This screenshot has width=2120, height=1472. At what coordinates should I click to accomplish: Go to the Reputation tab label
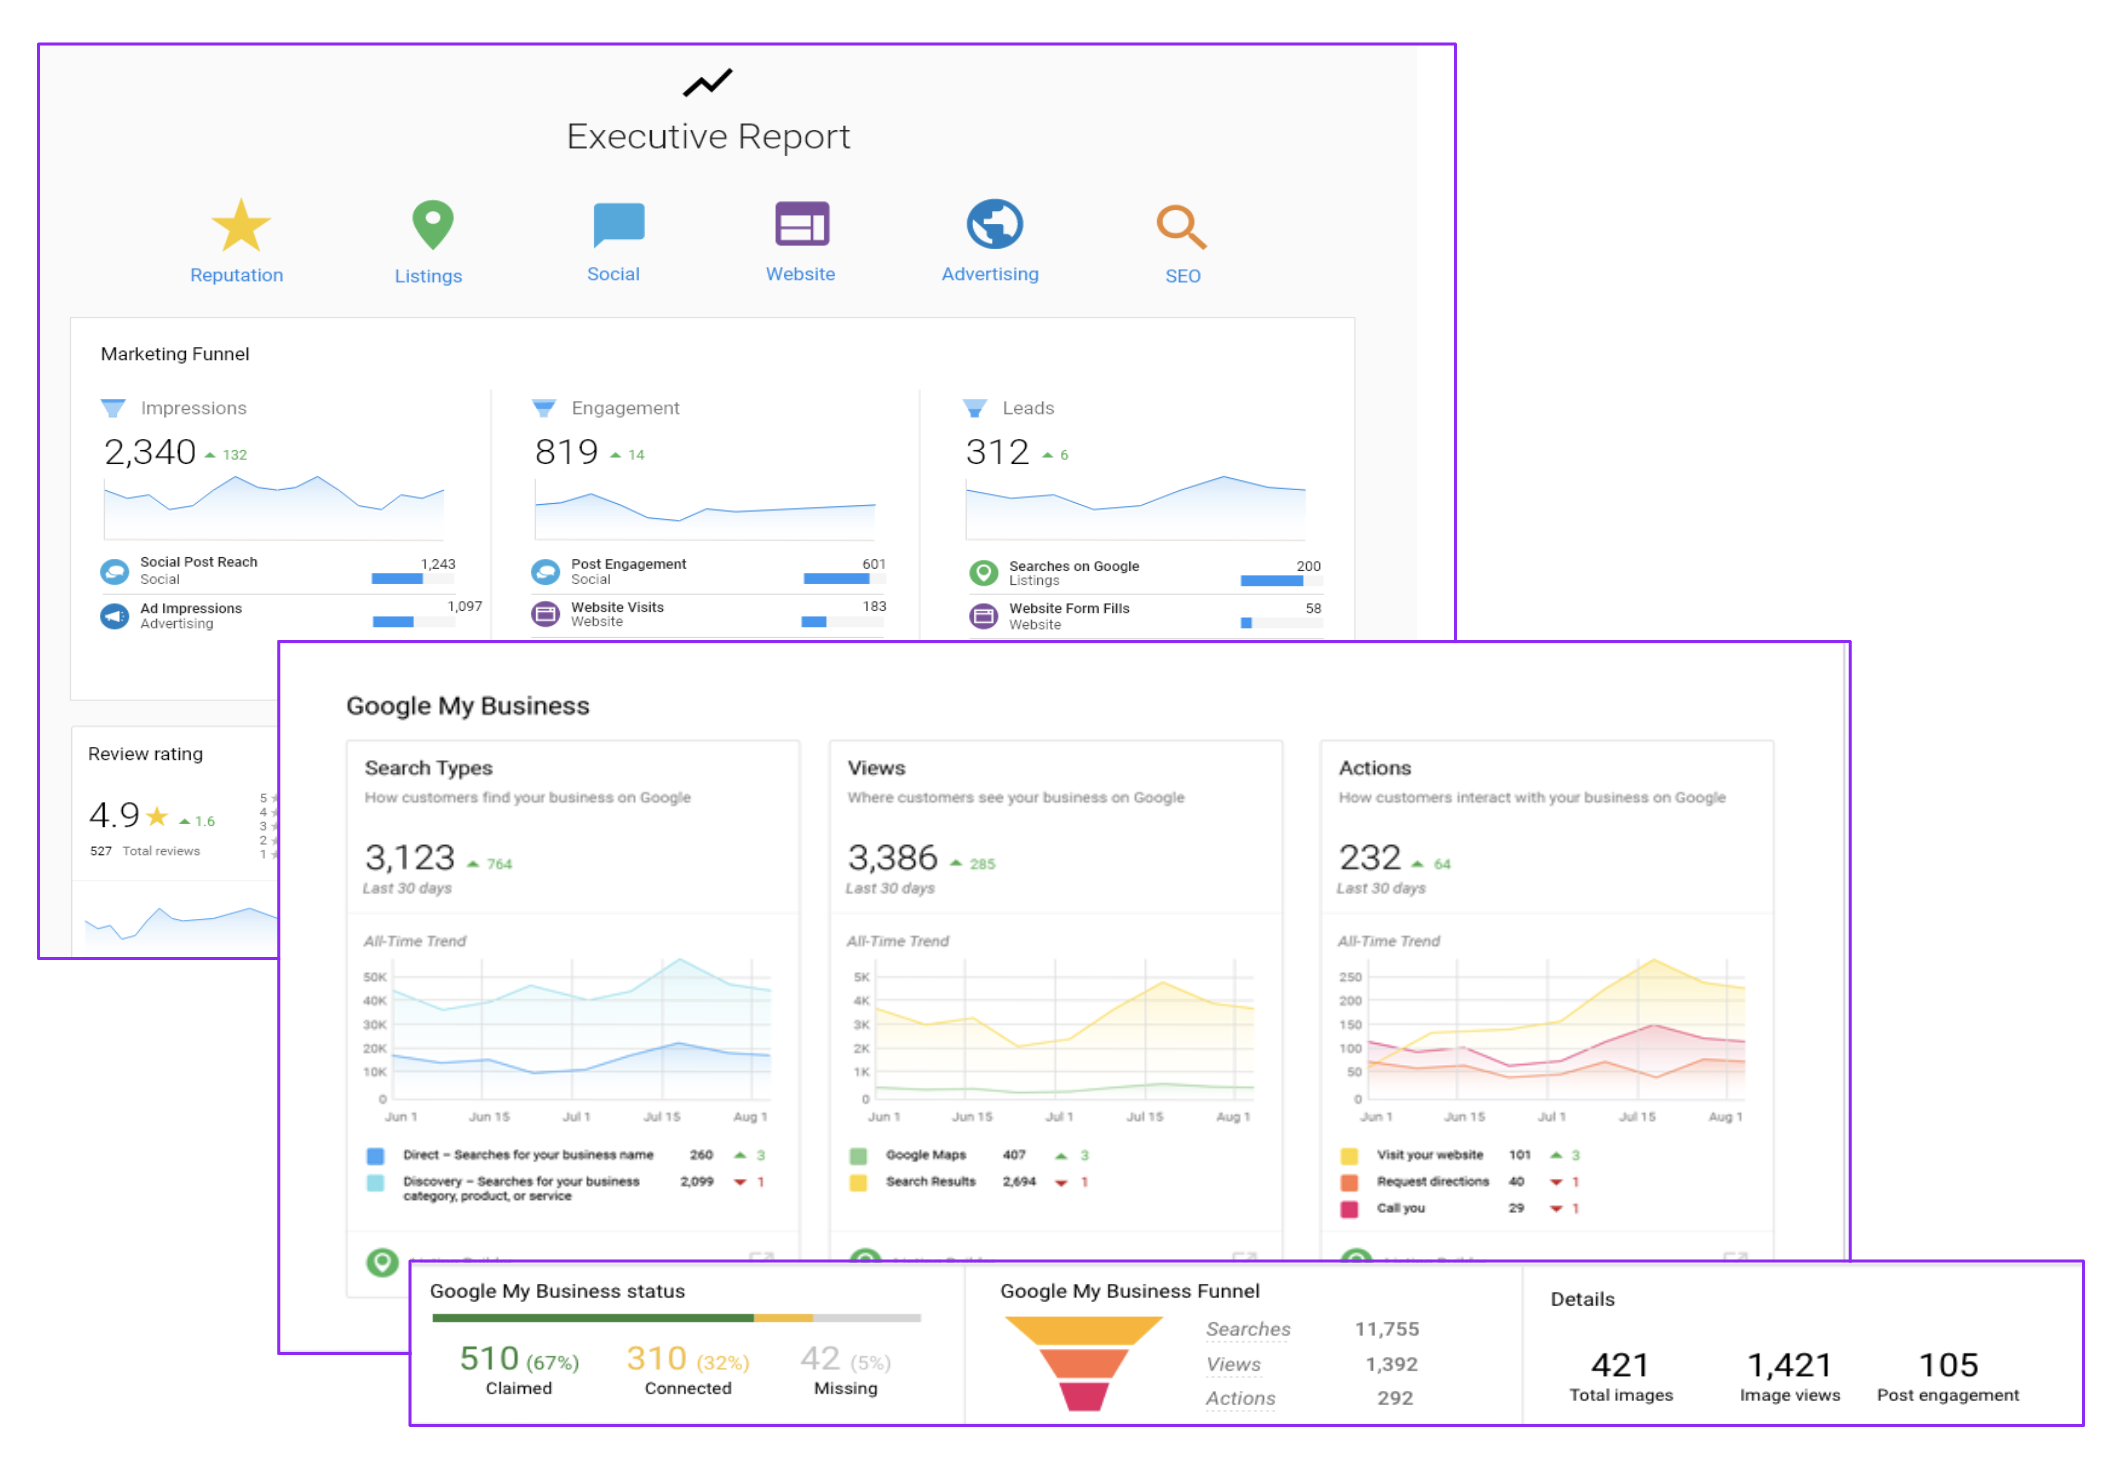pos(237,275)
